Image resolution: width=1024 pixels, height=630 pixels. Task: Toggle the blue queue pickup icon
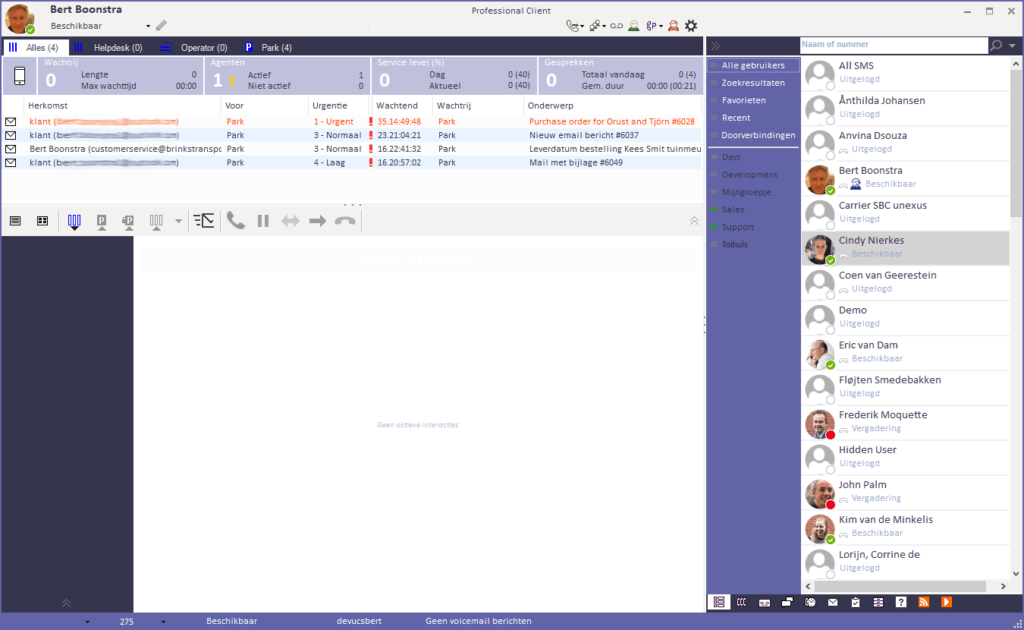coord(74,222)
